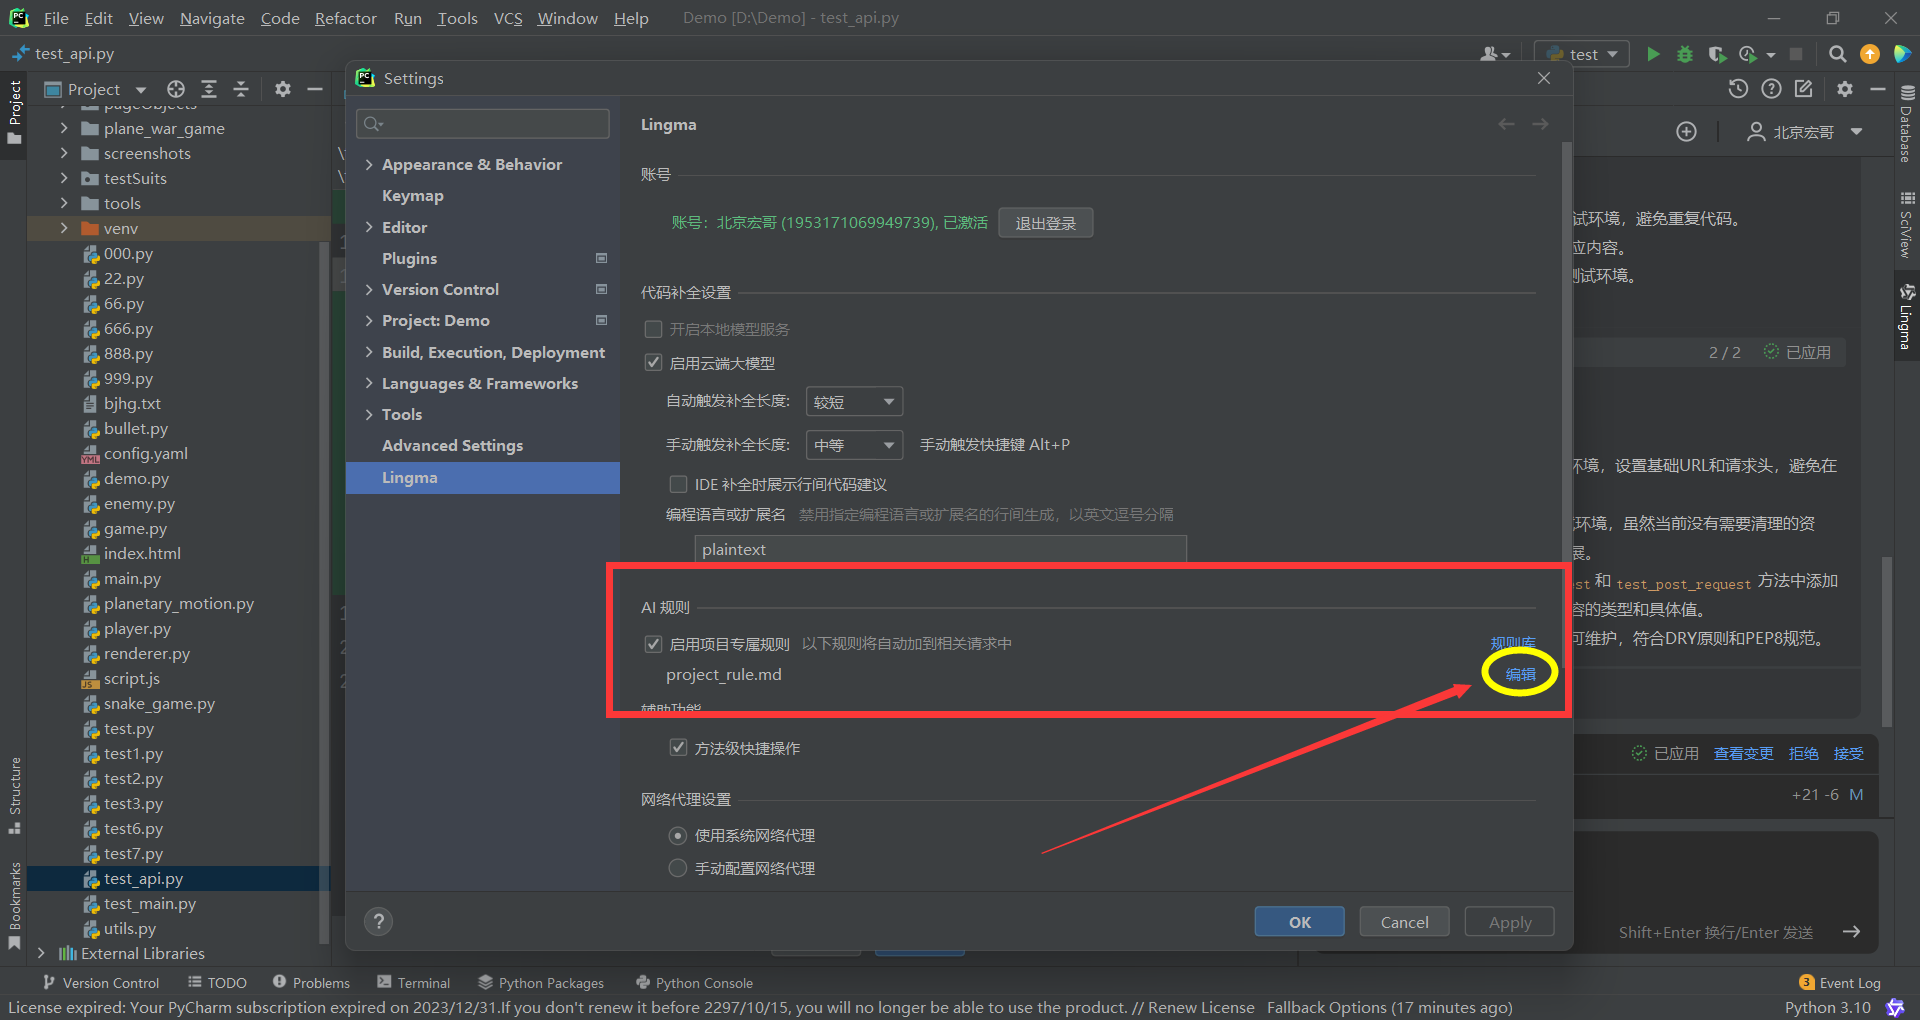This screenshot has width=1920, height=1020.
Task: Toggle the Lingma tool window in the right sidebar
Action: pyautogui.click(x=1907, y=317)
